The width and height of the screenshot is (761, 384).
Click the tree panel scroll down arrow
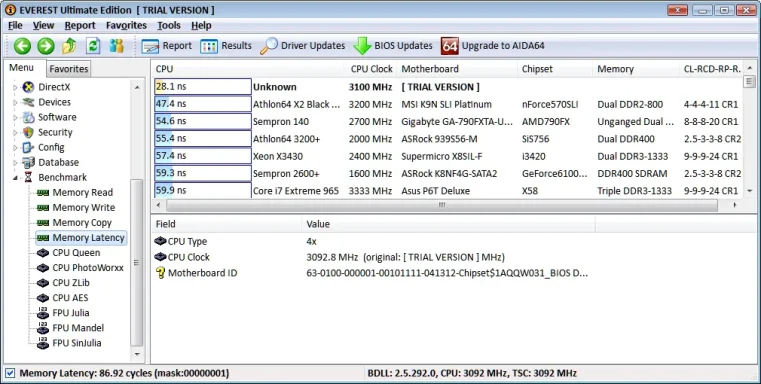point(137,354)
